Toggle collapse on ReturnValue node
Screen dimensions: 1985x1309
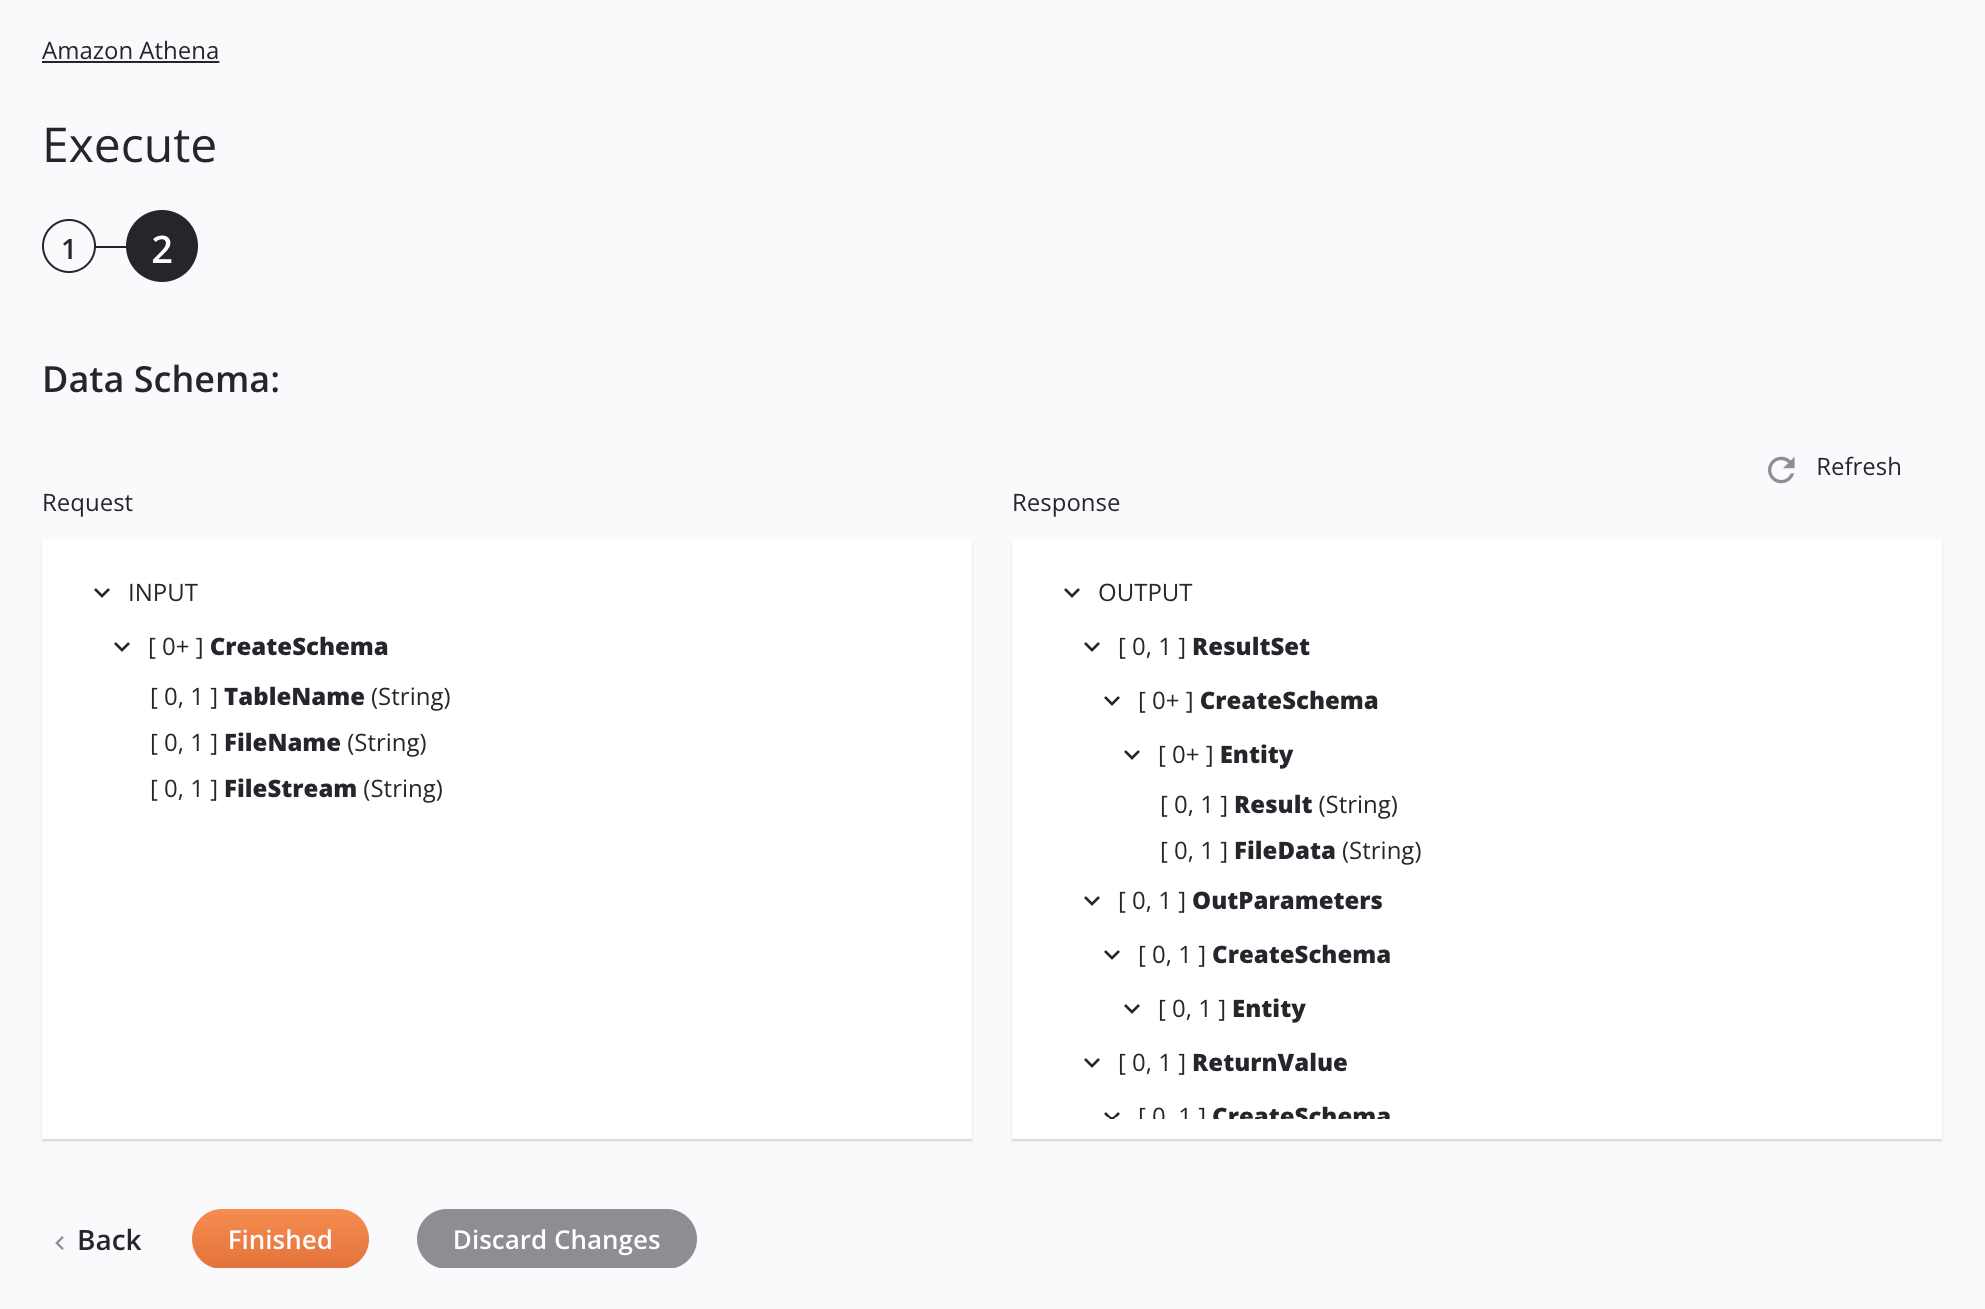tap(1093, 1062)
